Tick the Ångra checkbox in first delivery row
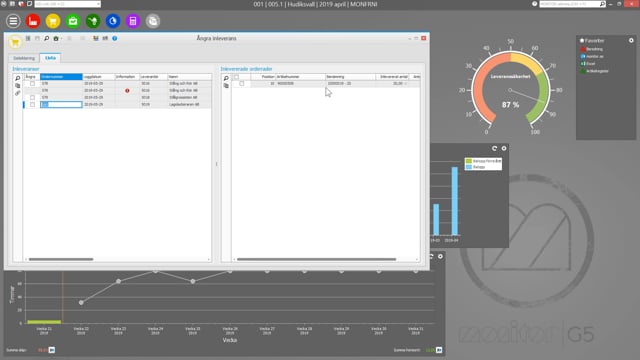640x360 pixels. click(33, 84)
